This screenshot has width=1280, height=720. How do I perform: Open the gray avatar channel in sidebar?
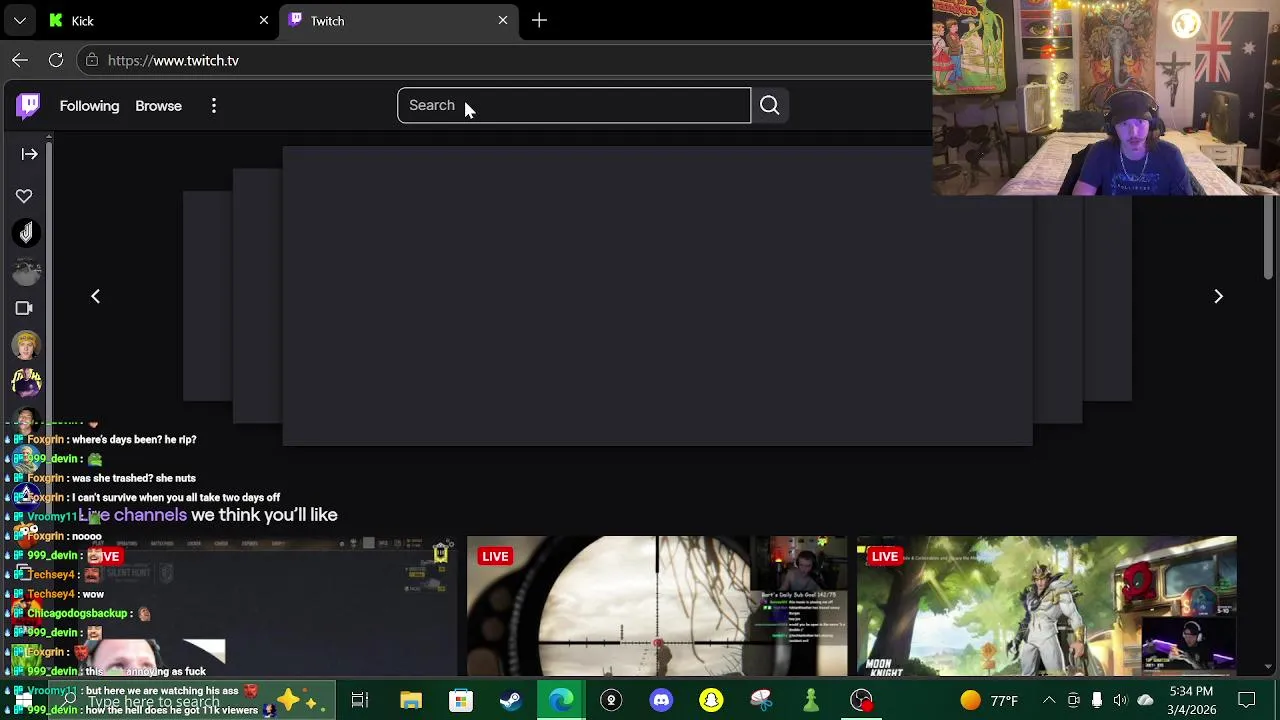[26, 271]
